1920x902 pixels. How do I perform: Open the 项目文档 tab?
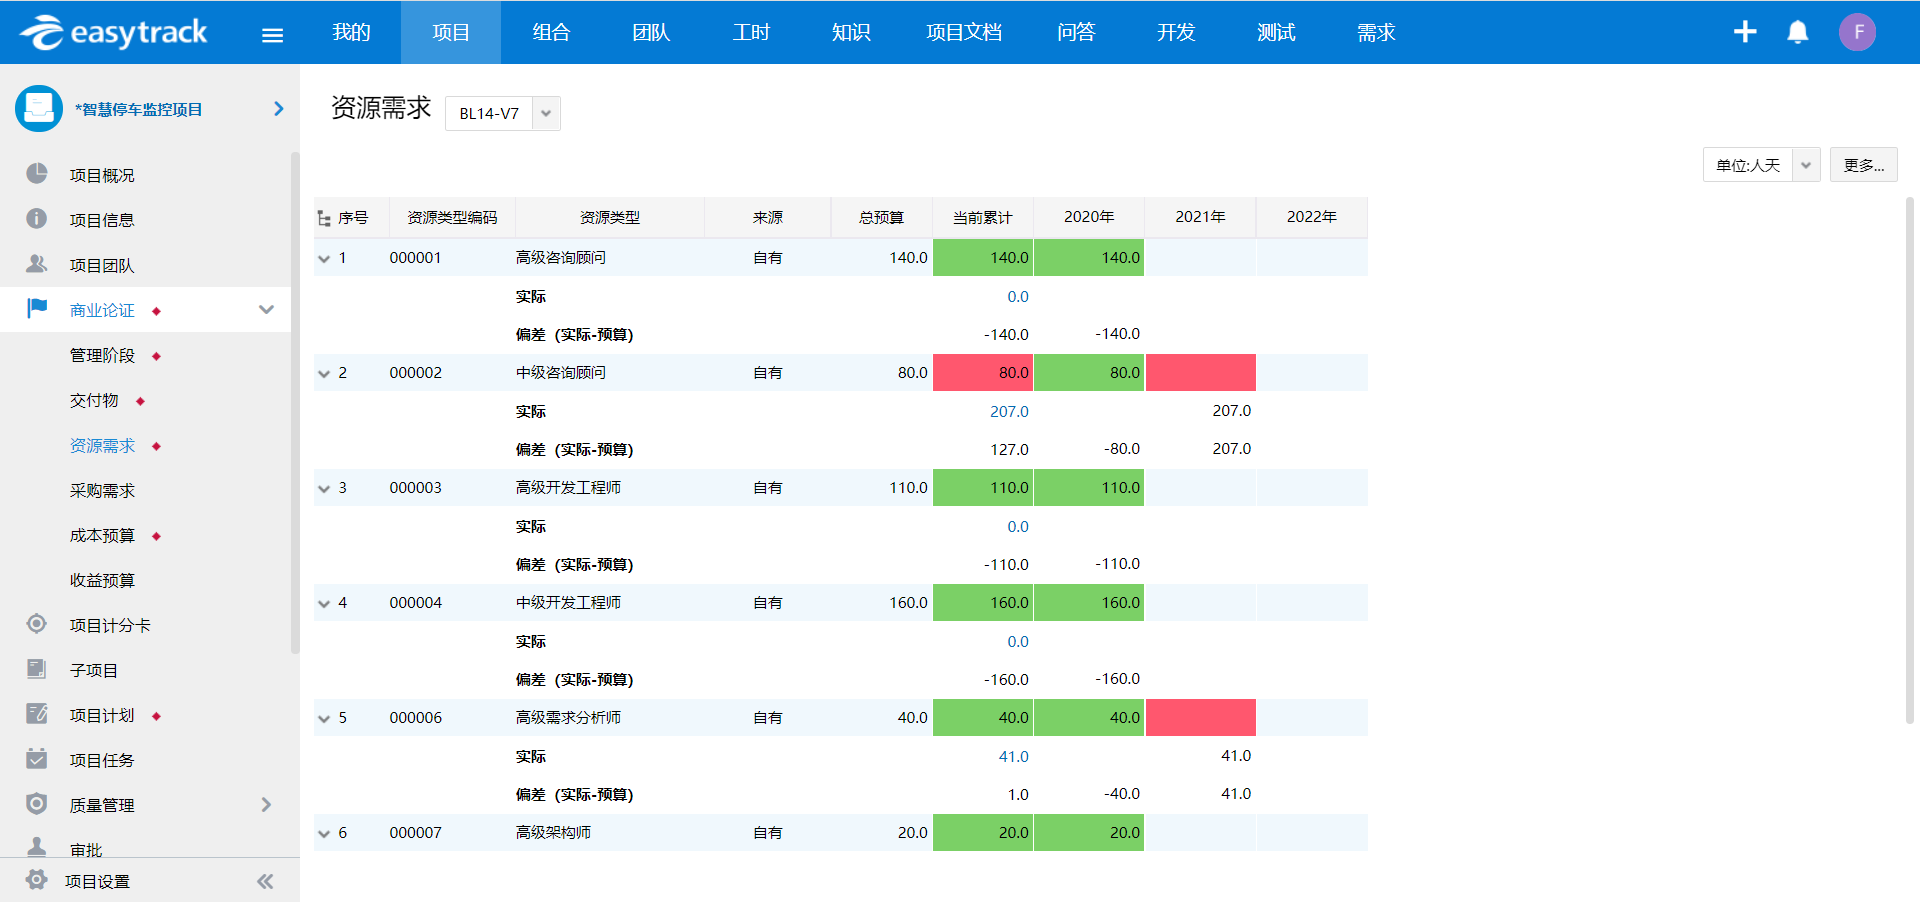(964, 32)
